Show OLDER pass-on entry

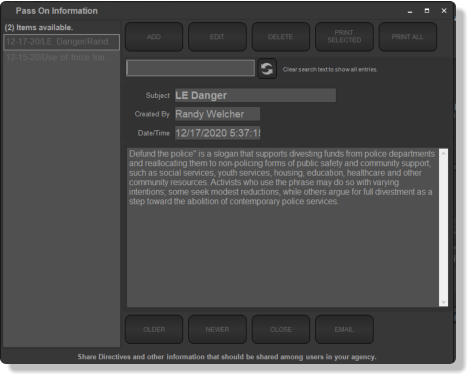[x=154, y=329]
